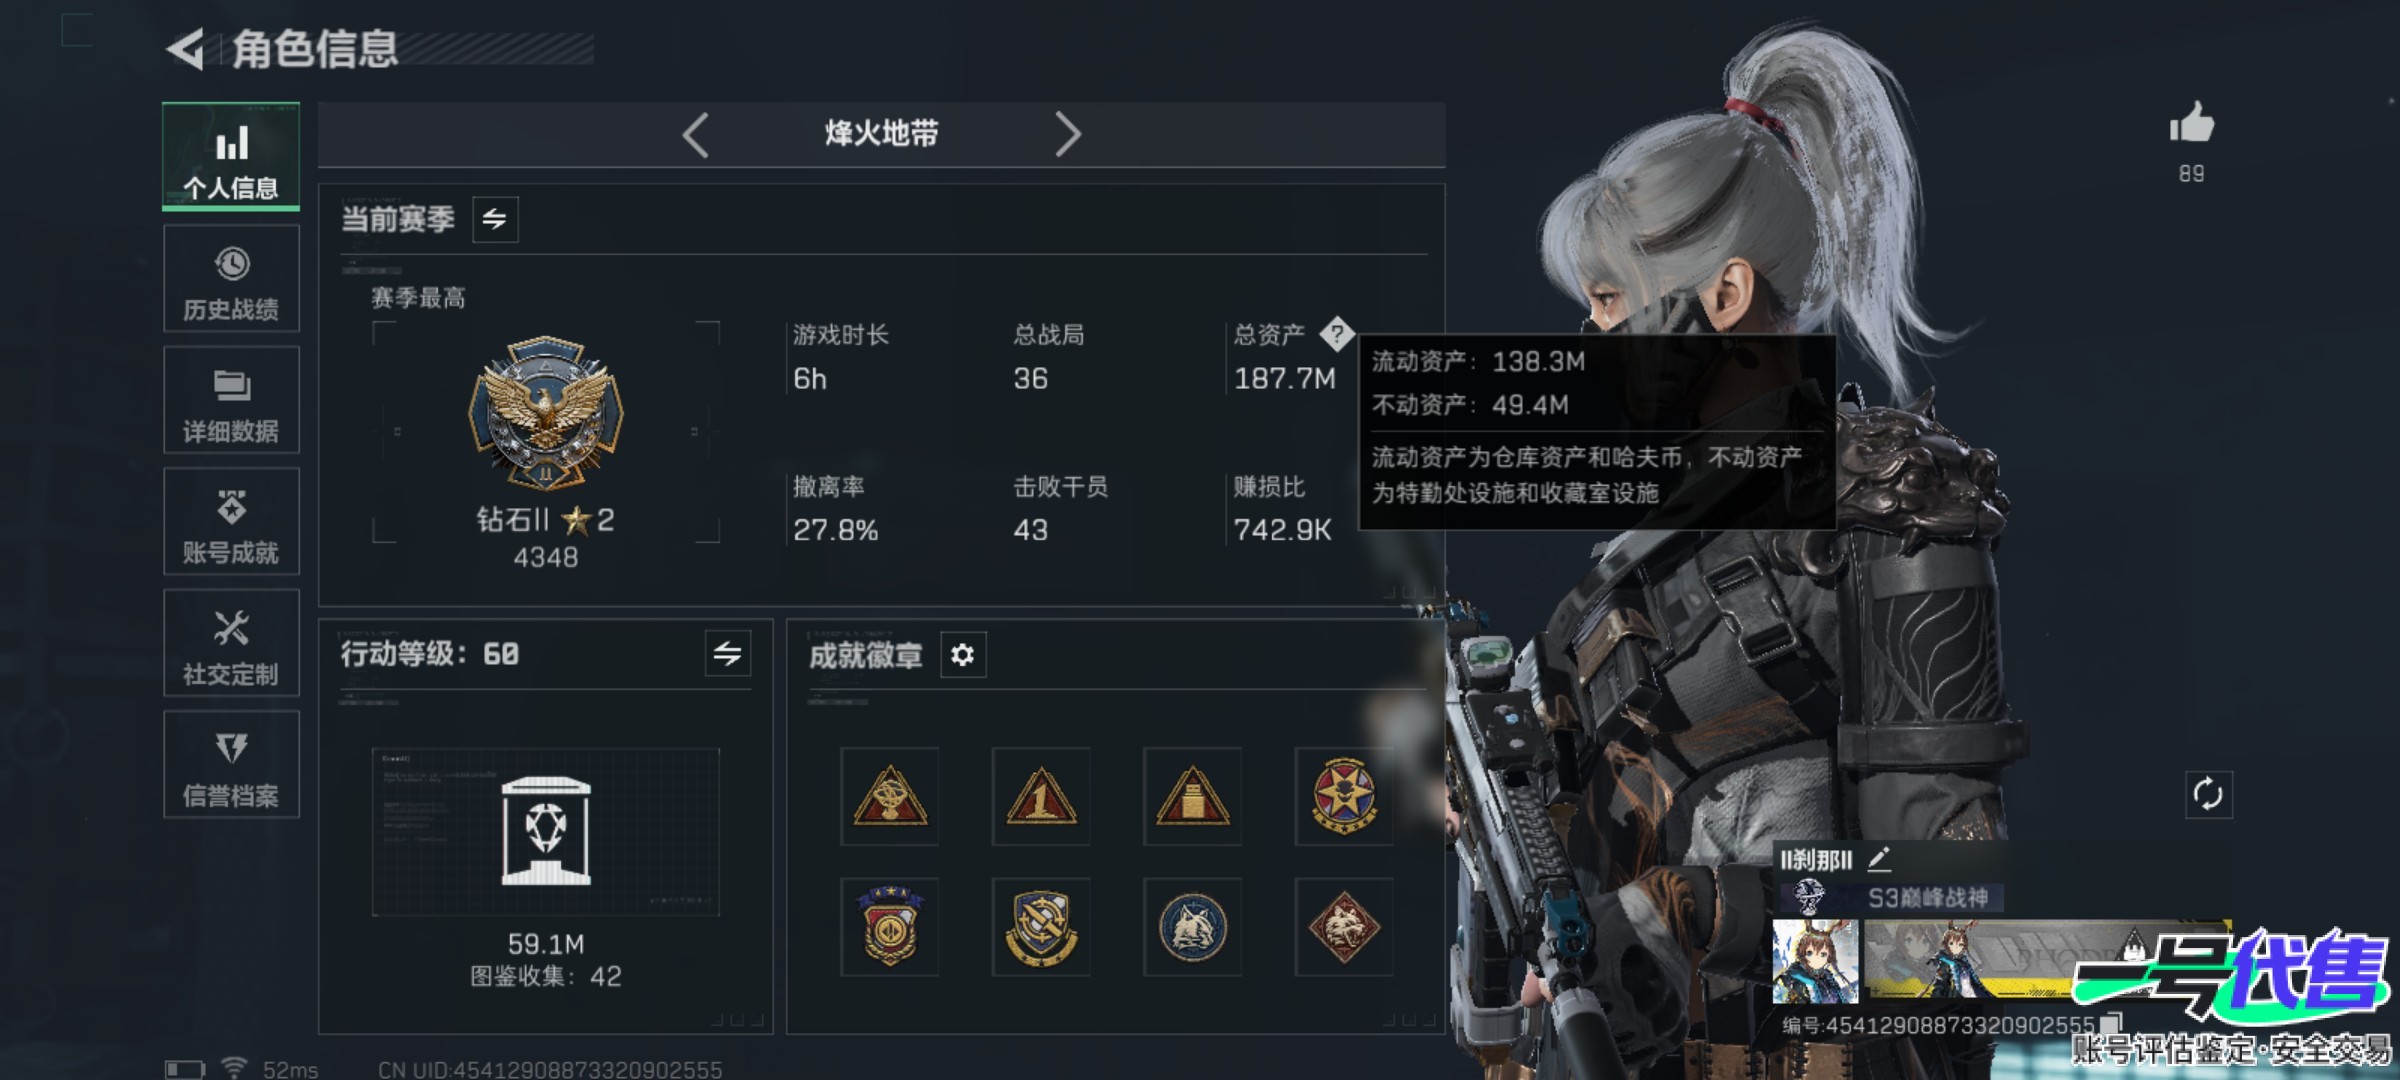Select the gold eagle 钻石II rank emblem

coord(546,412)
